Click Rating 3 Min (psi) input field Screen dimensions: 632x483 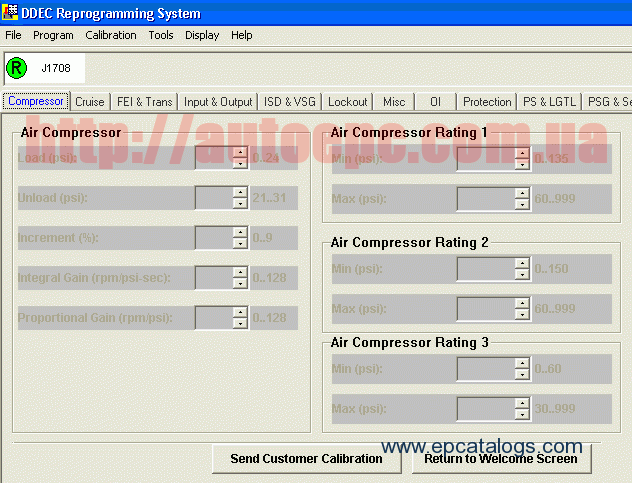tap(486, 369)
